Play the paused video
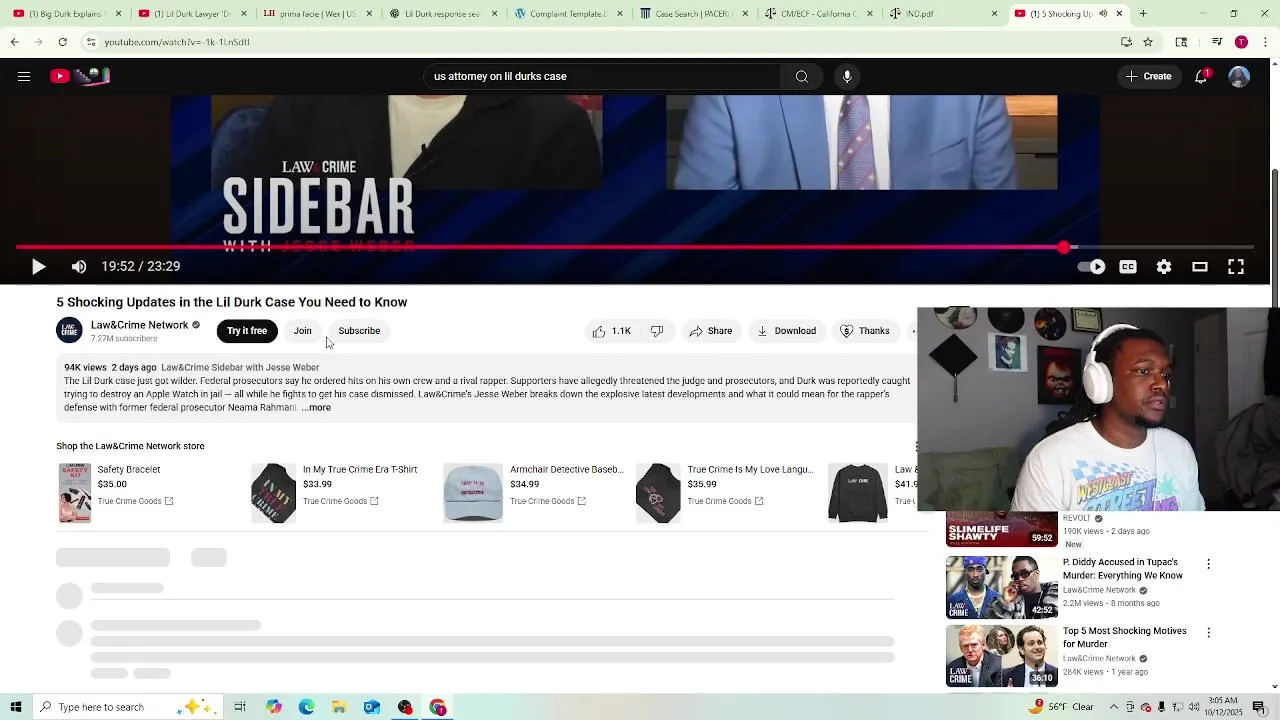The image size is (1280, 720). click(x=38, y=266)
